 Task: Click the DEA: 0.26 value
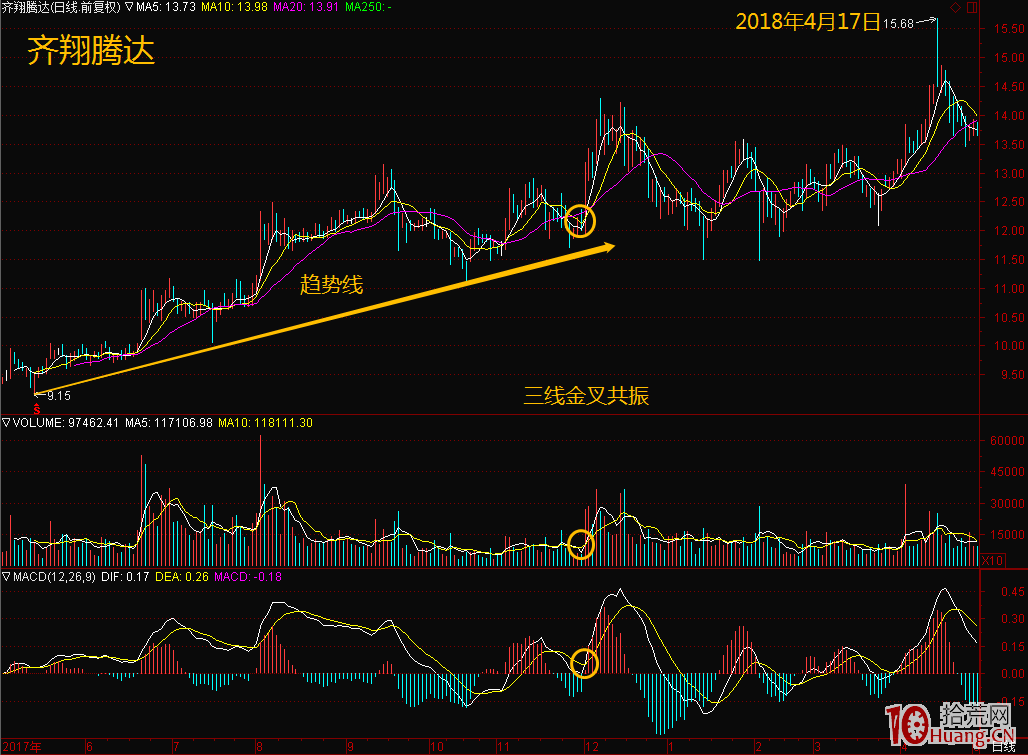(182, 577)
